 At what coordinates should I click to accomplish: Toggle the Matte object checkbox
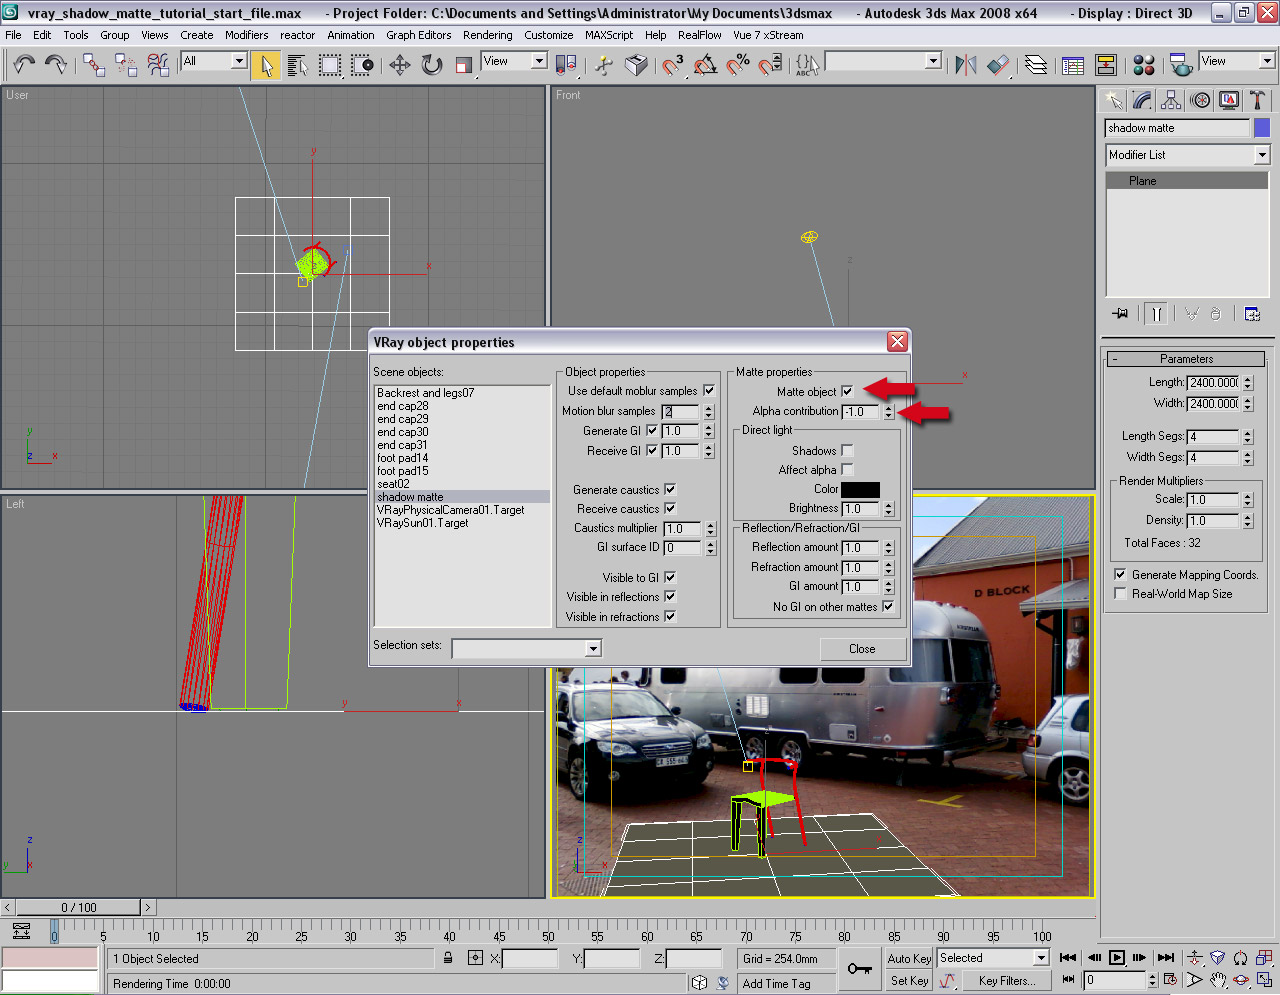pyautogui.click(x=847, y=392)
